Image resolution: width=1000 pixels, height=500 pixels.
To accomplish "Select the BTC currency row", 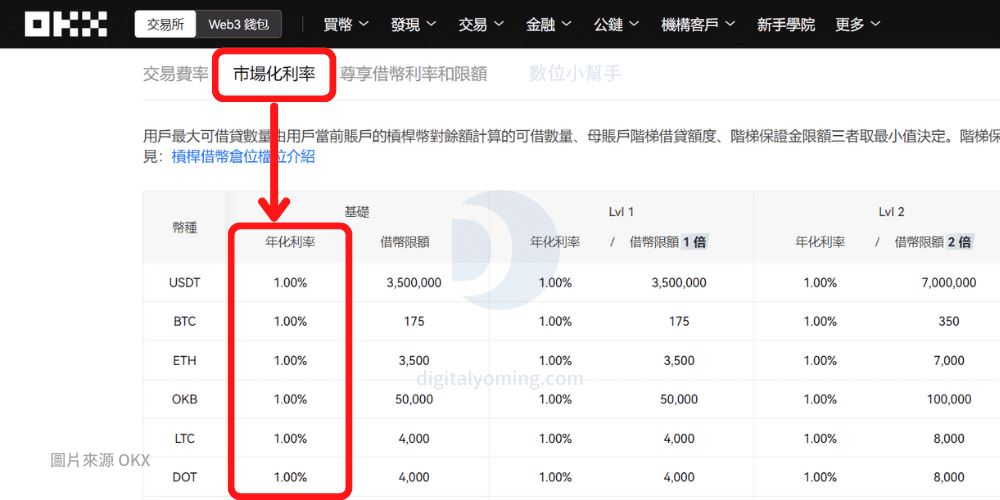I will (184, 322).
